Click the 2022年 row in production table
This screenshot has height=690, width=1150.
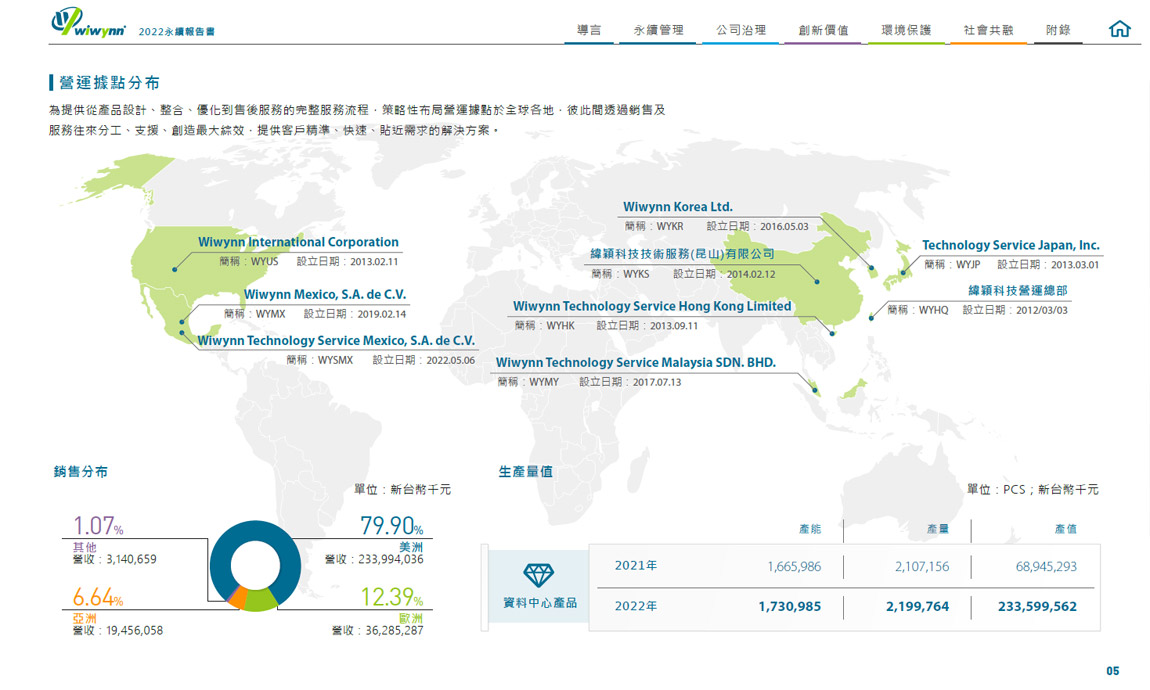coord(845,606)
